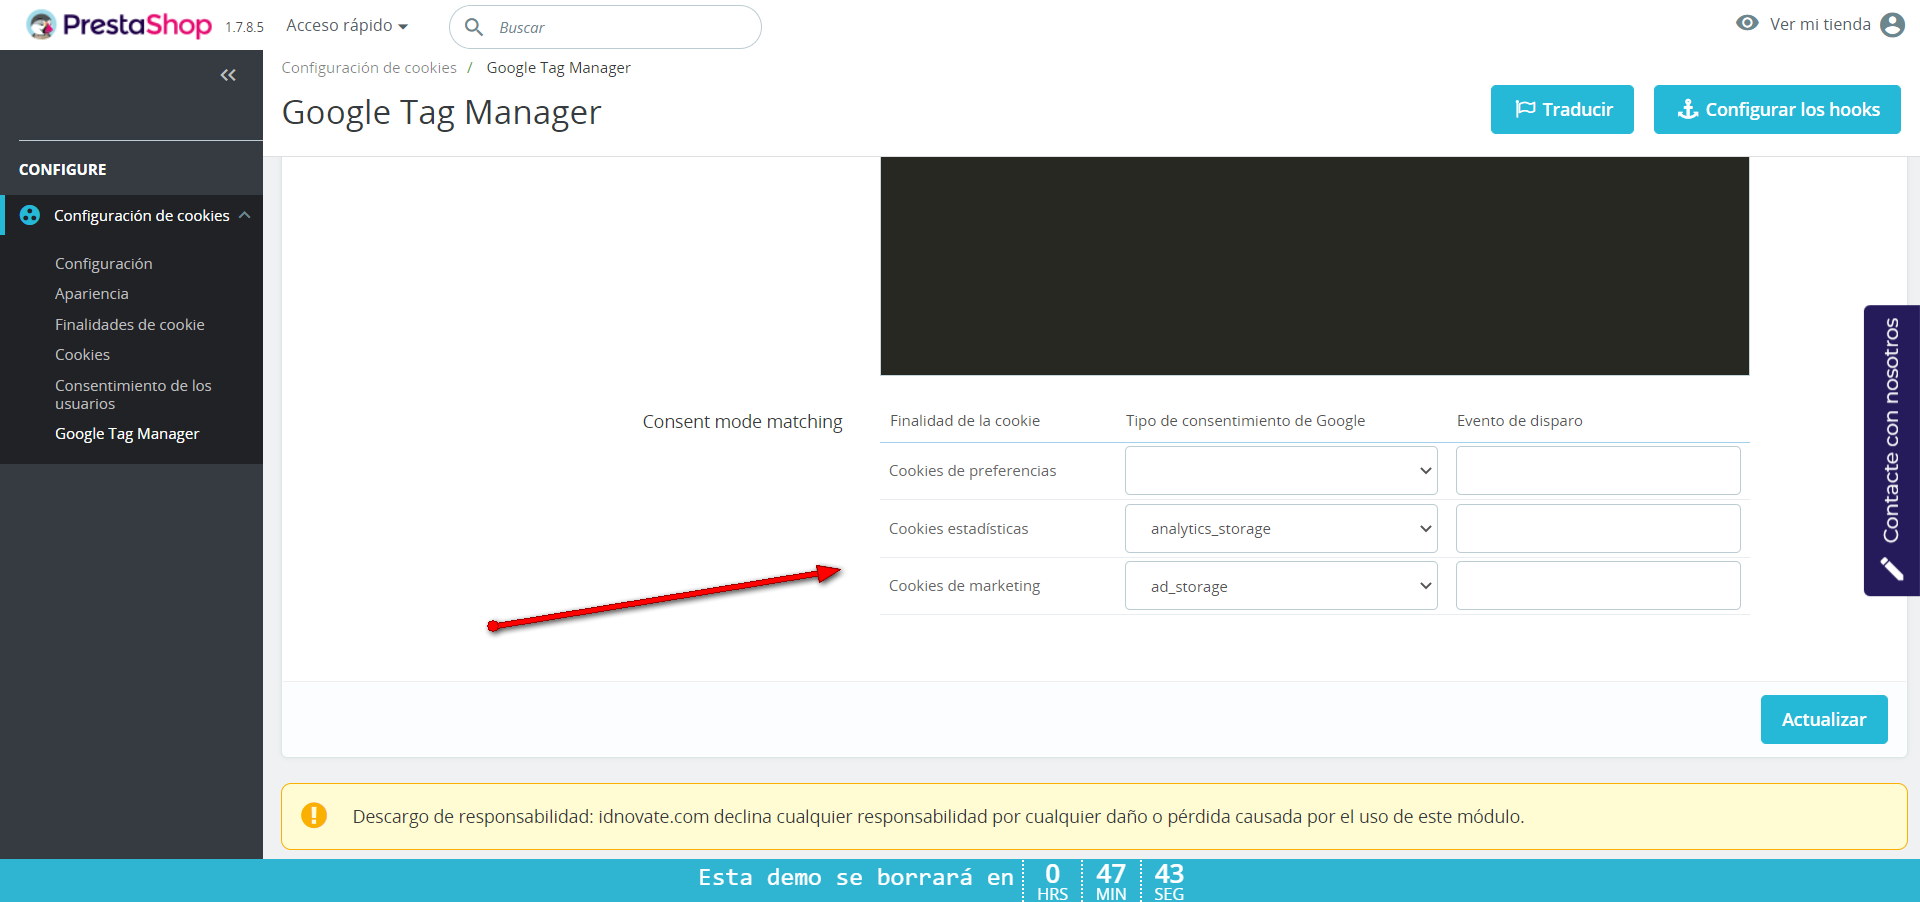The height and width of the screenshot is (902, 1920).
Task: Click trigger event field for Cookies de preferencias
Action: coord(1598,470)
